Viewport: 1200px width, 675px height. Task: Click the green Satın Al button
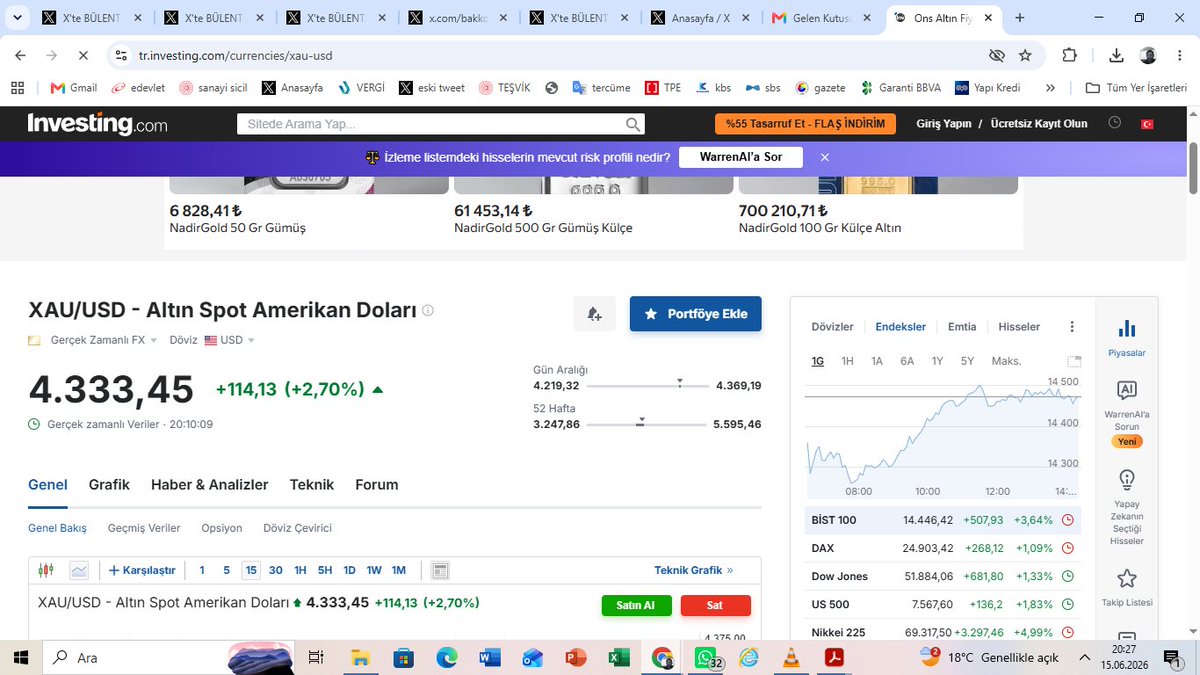pos(636,605)
